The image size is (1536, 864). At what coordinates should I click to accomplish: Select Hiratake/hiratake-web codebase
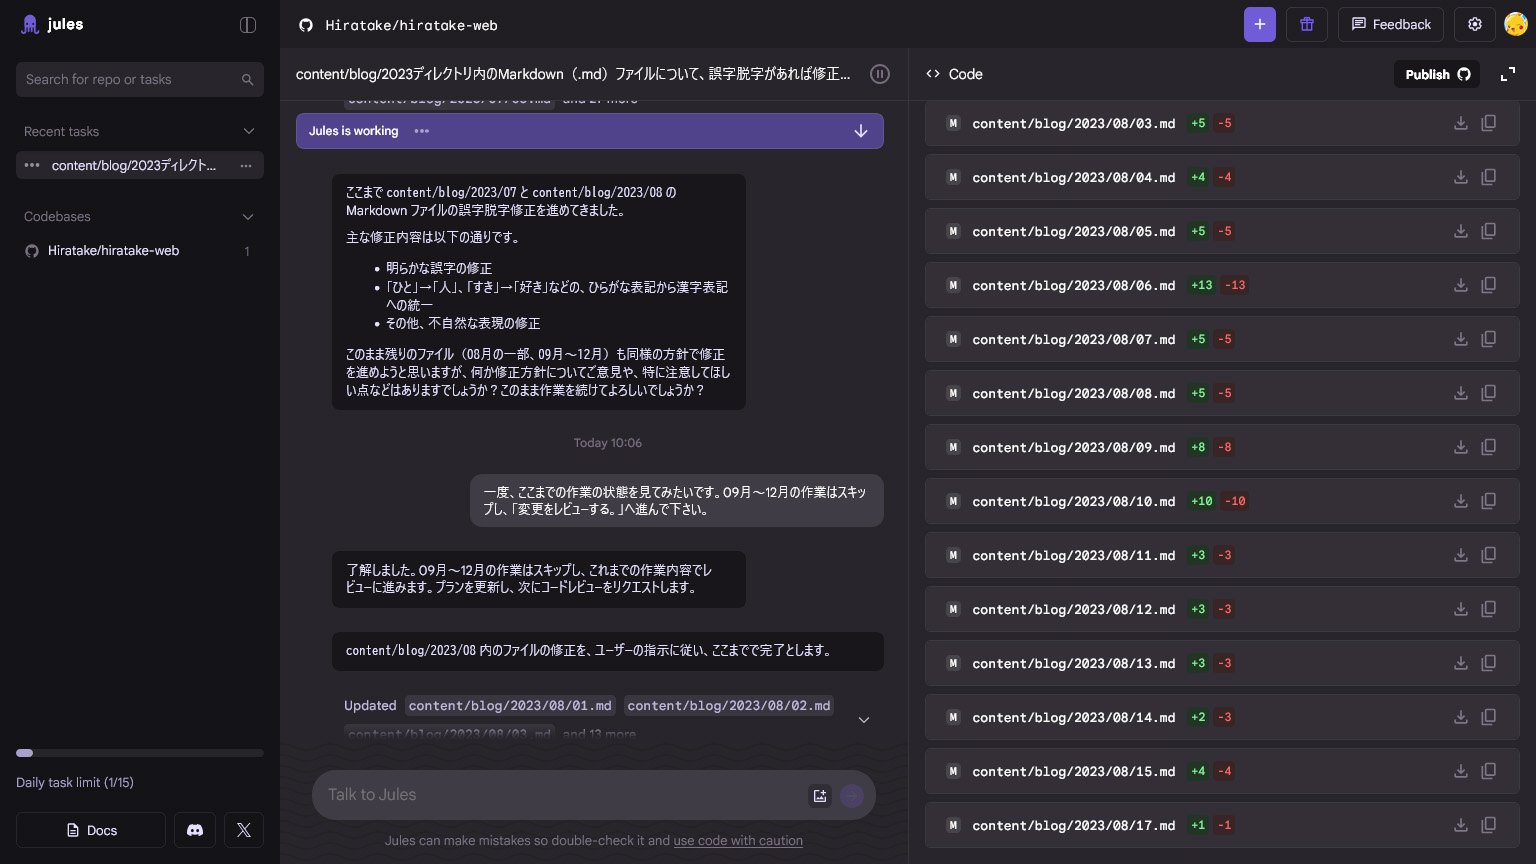coord(113,251)
